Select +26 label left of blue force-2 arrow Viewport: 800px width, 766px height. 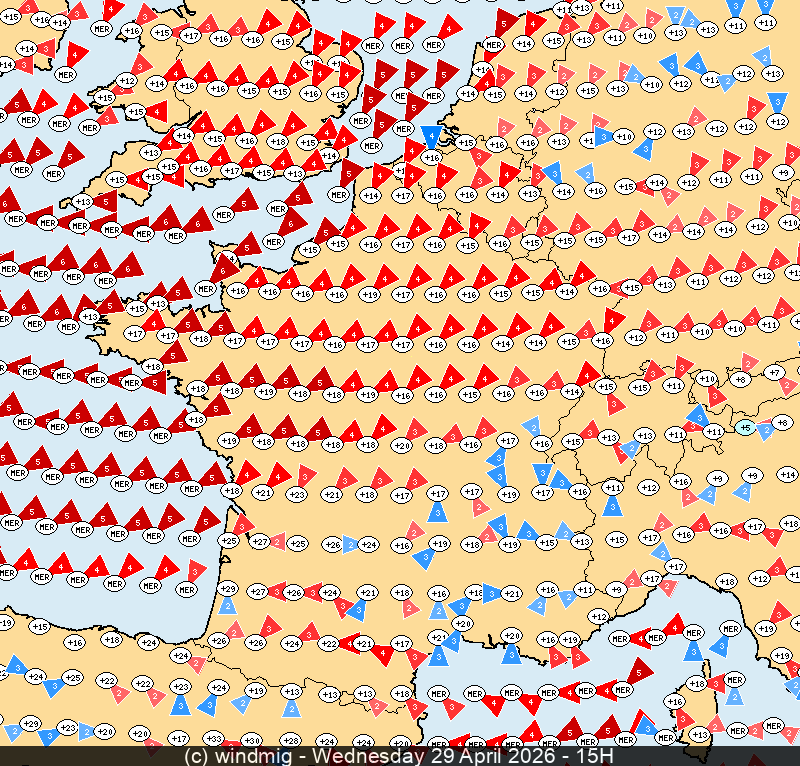[x=333, y=544]
